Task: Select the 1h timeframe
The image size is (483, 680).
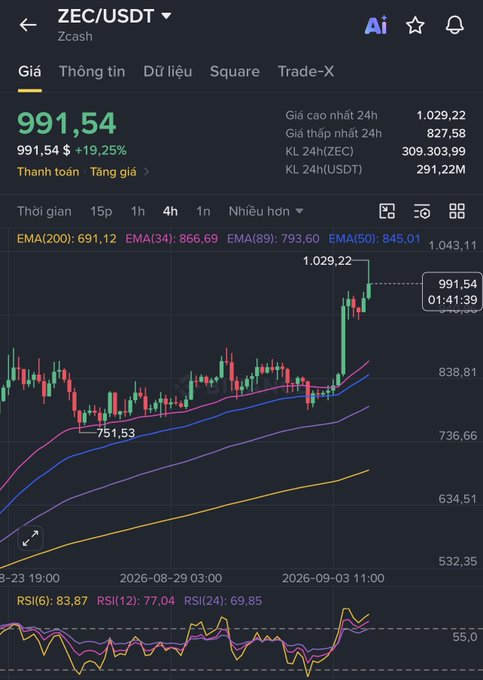Action: tap(138, 211)
